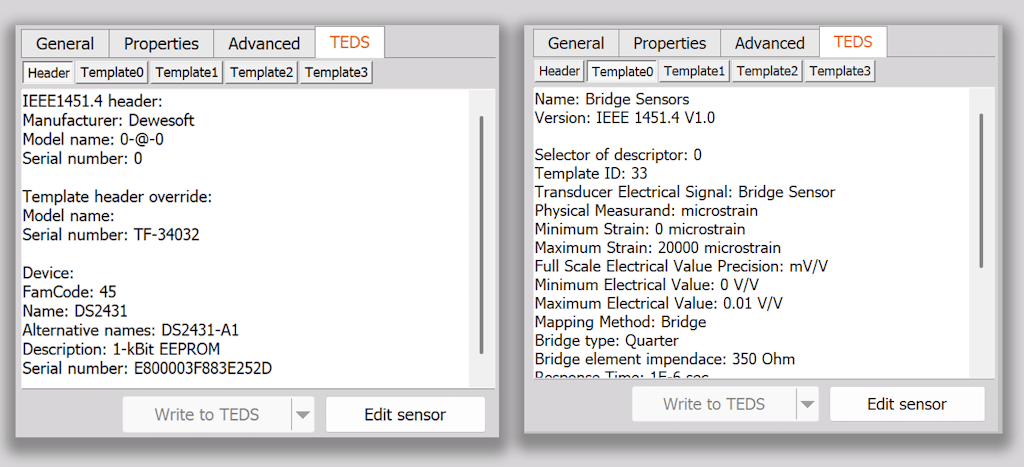Click 'Serial number: E800003F883E252D' line
The width and height of the screenshot is (1024, 467).
point(147,368)
